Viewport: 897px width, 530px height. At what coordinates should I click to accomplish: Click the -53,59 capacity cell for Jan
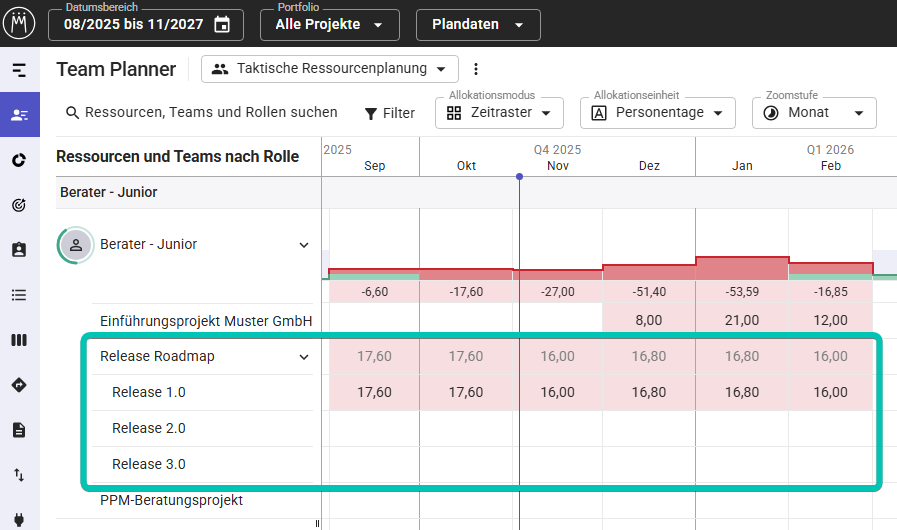tap(742, 292)
